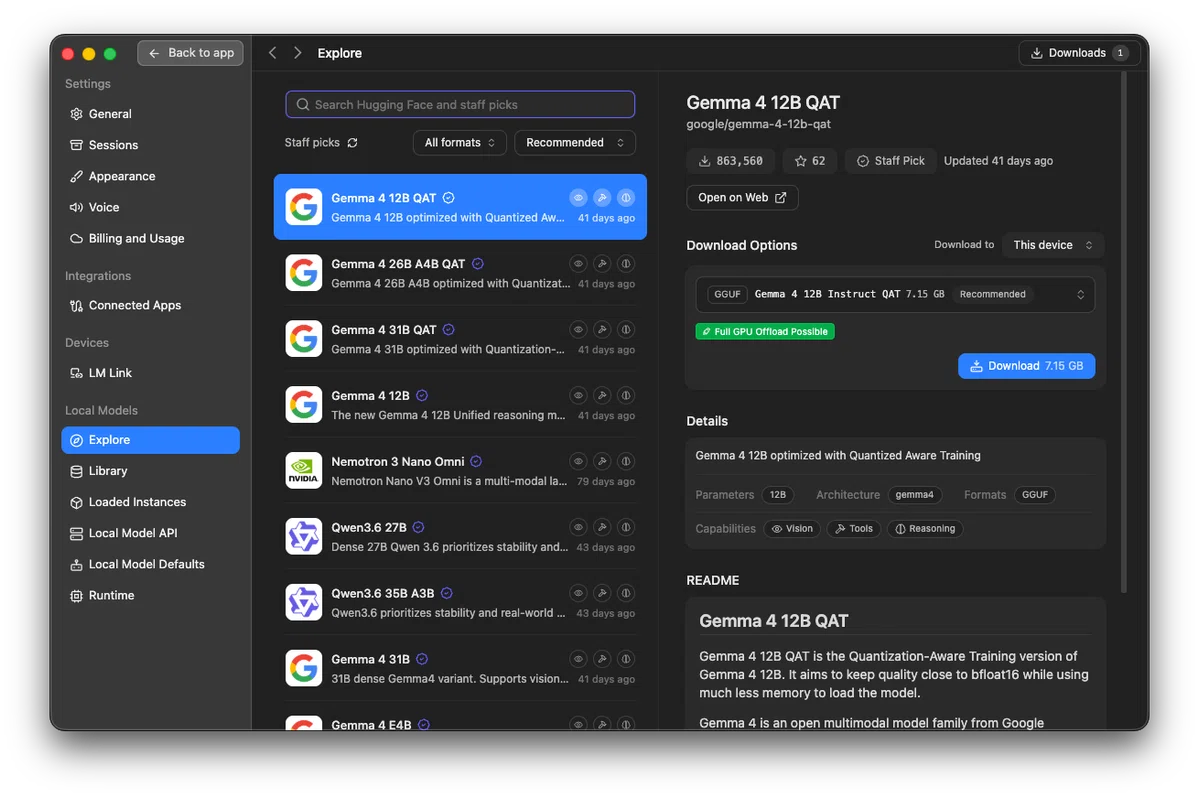
Task: Open Runtime settings
Action: (150, 595)
